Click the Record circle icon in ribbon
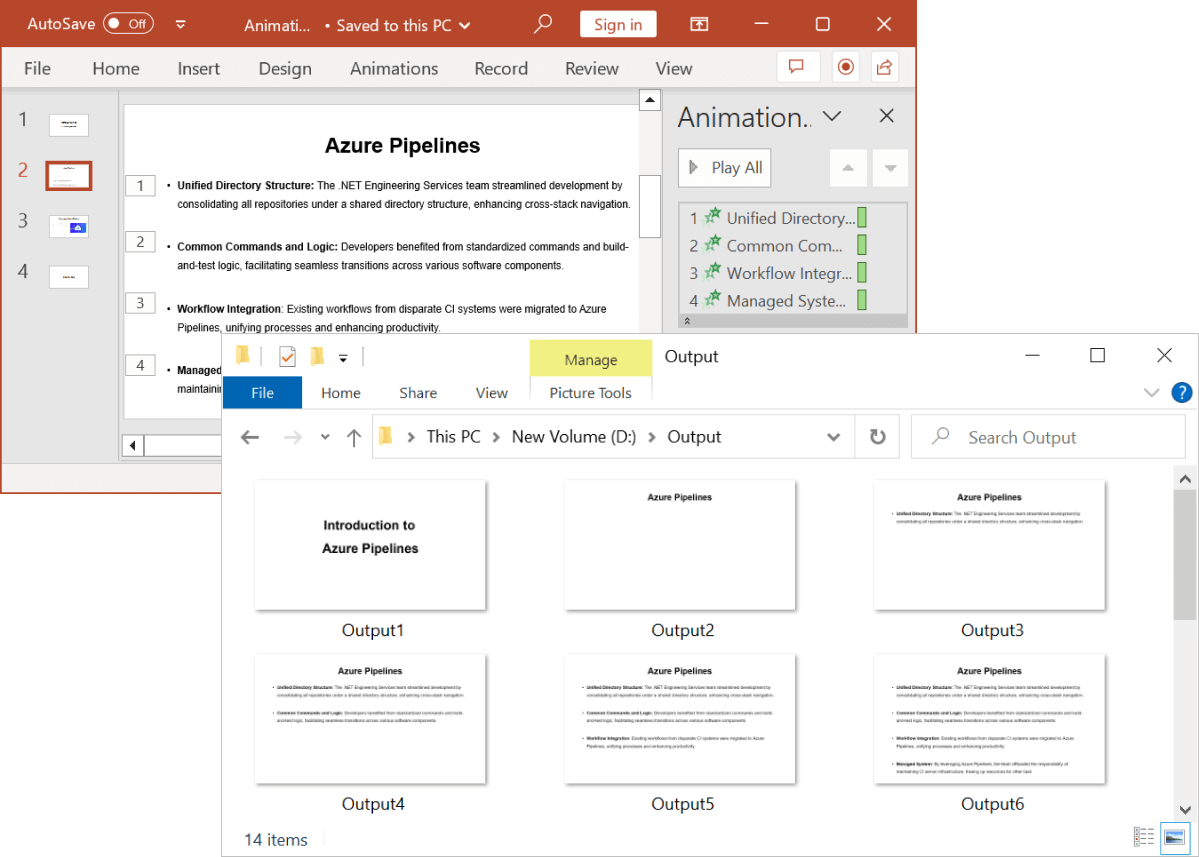 [846, 67]
